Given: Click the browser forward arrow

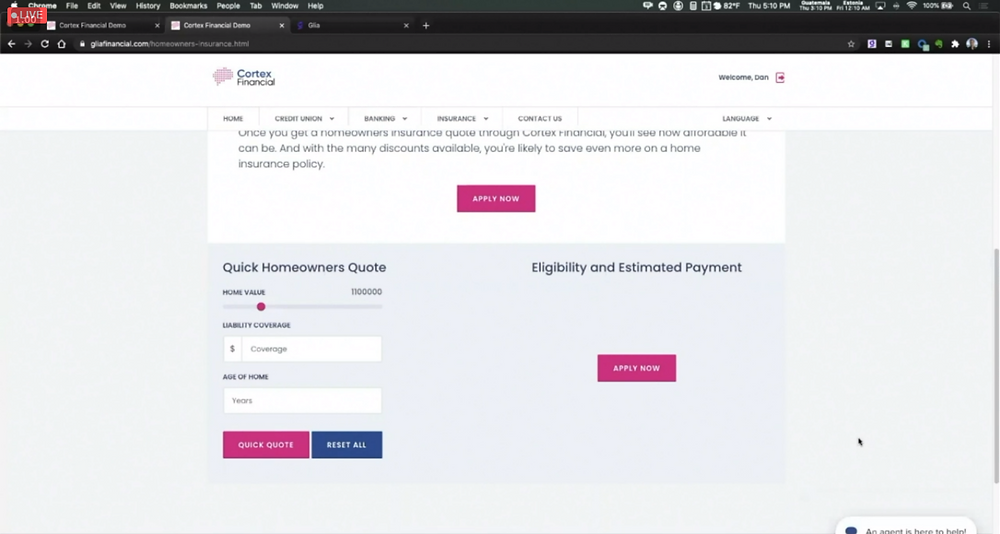Looking at the screenshot, I should coord(28,44).
